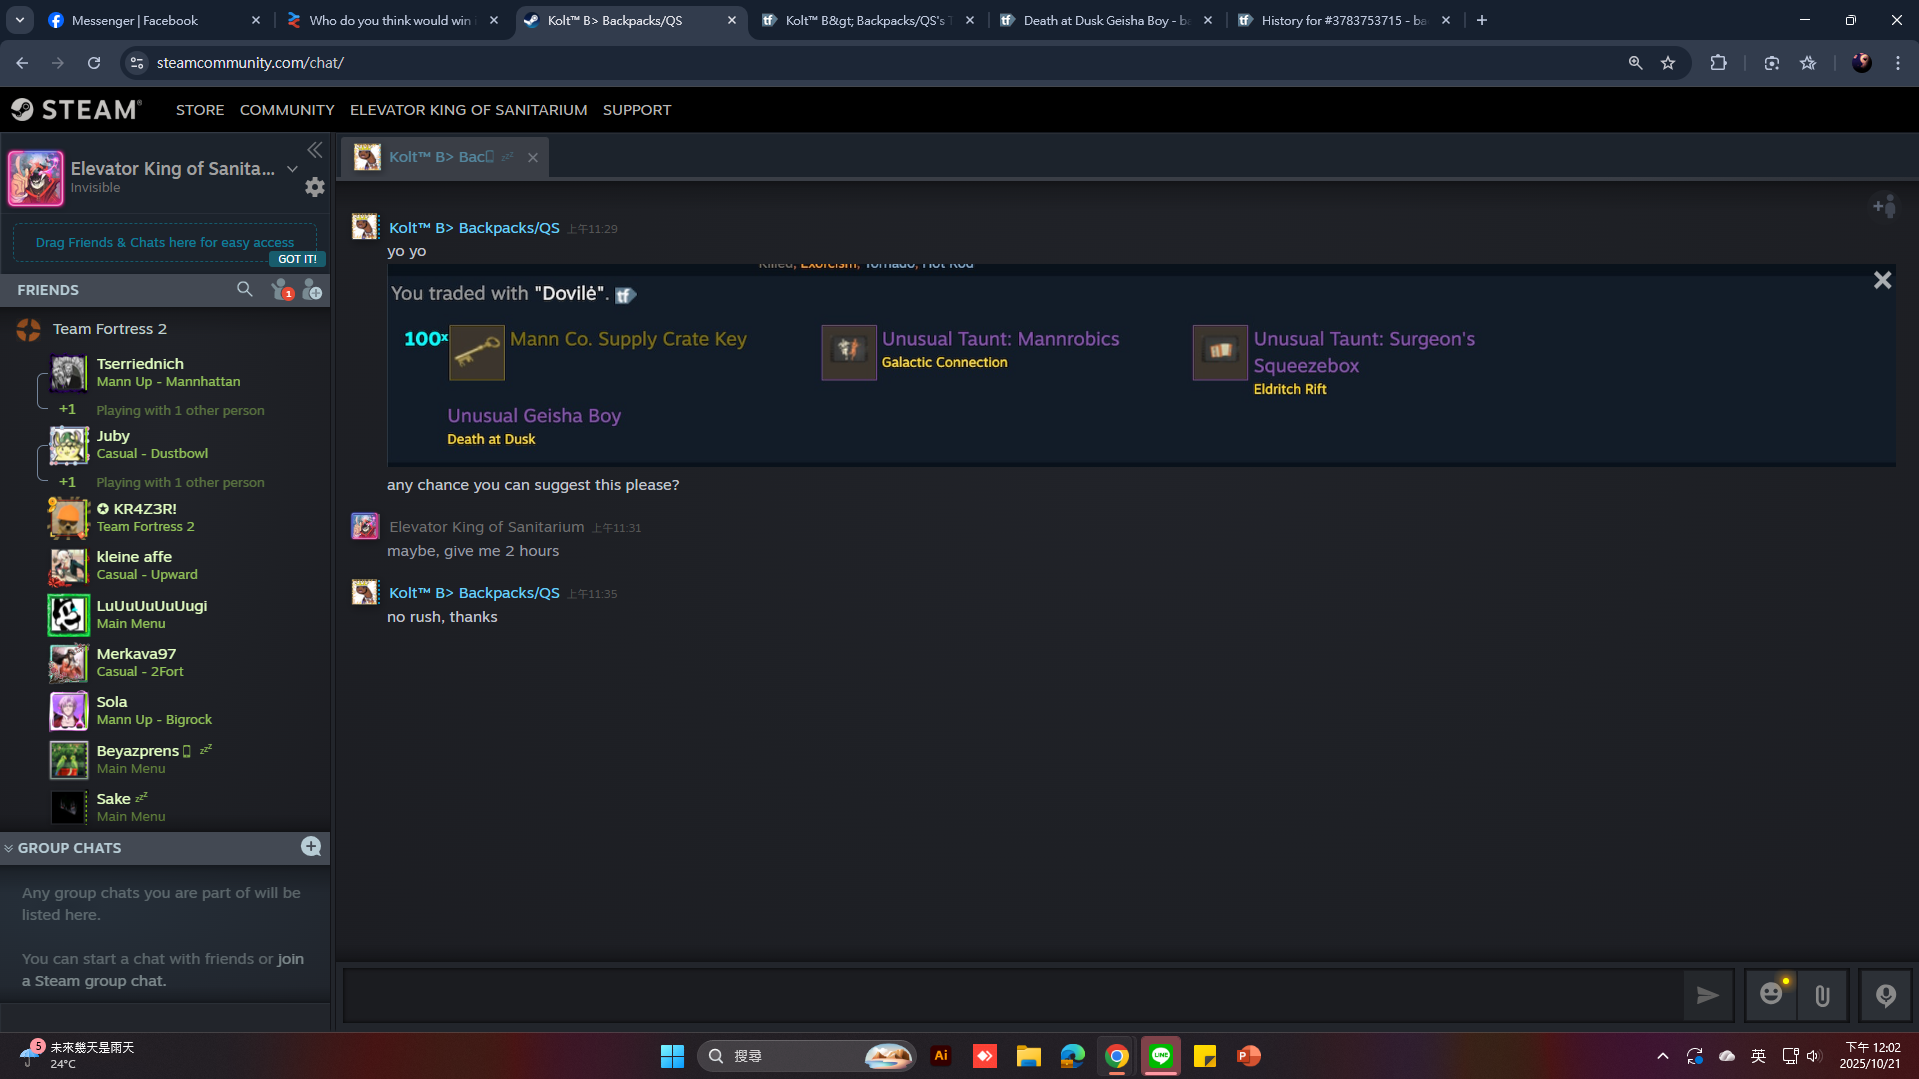This screenshot has width=1919, height=1079.
Task: Start voice chat with the microphone button
Action: [1885, 995]
